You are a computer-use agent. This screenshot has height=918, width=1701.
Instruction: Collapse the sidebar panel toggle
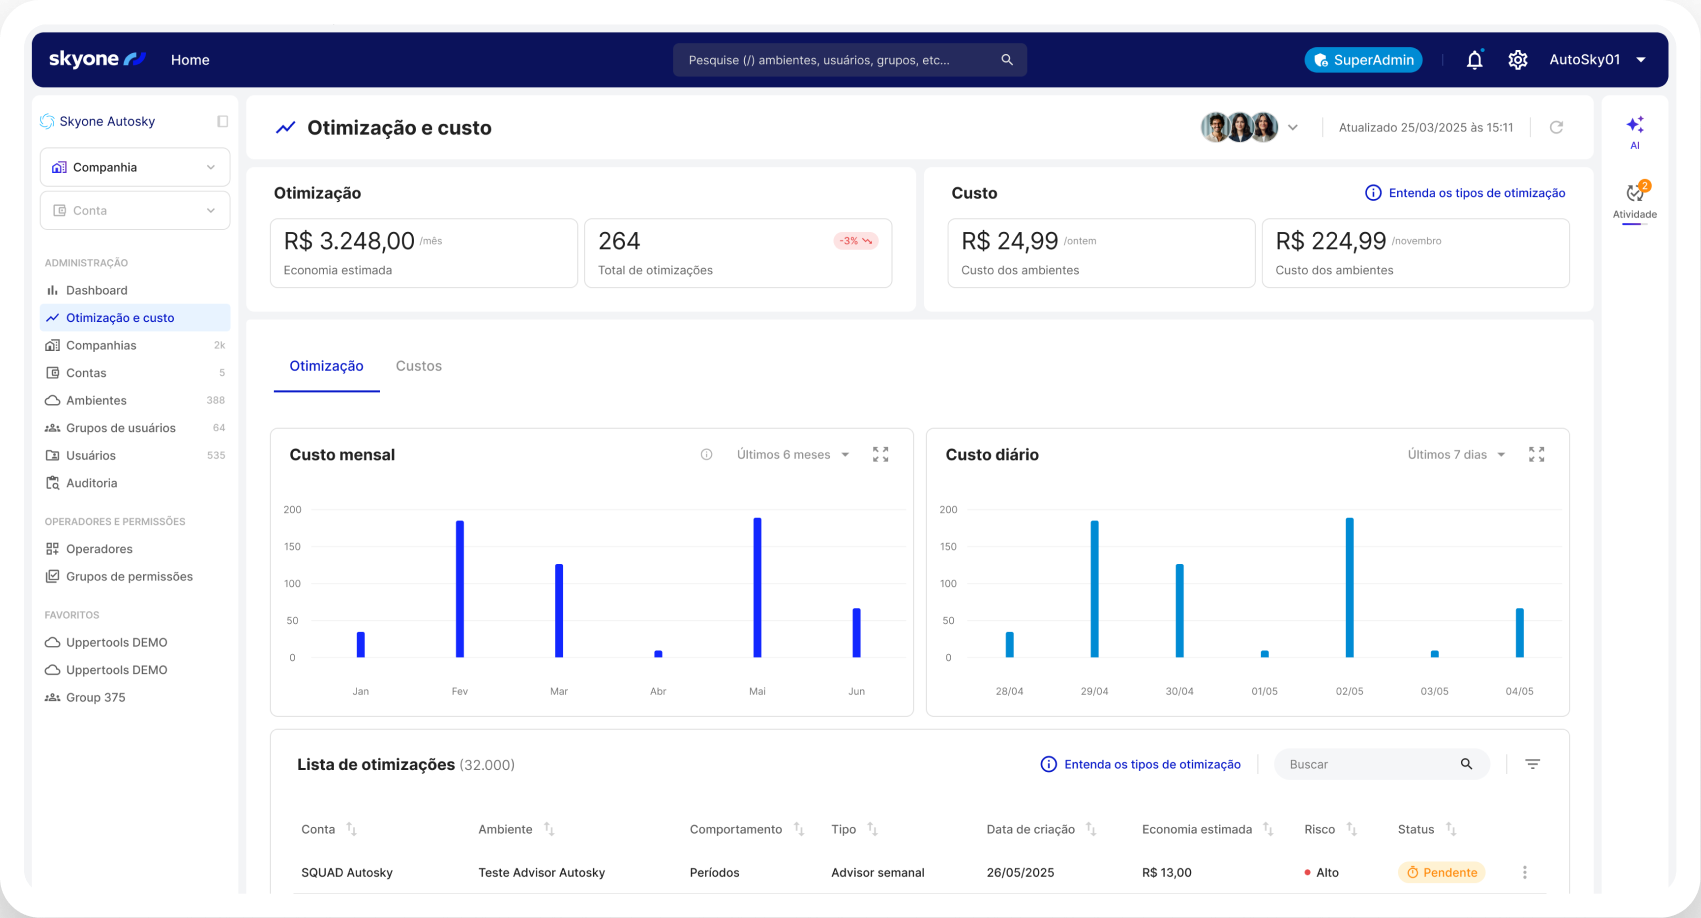222,122
